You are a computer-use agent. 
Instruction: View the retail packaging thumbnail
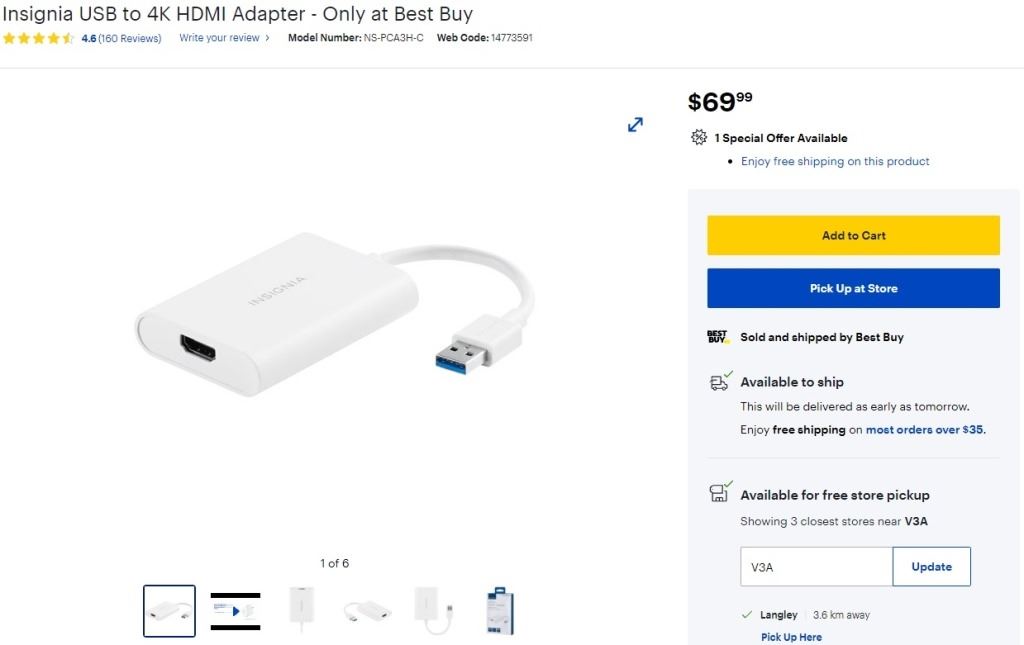499,610
